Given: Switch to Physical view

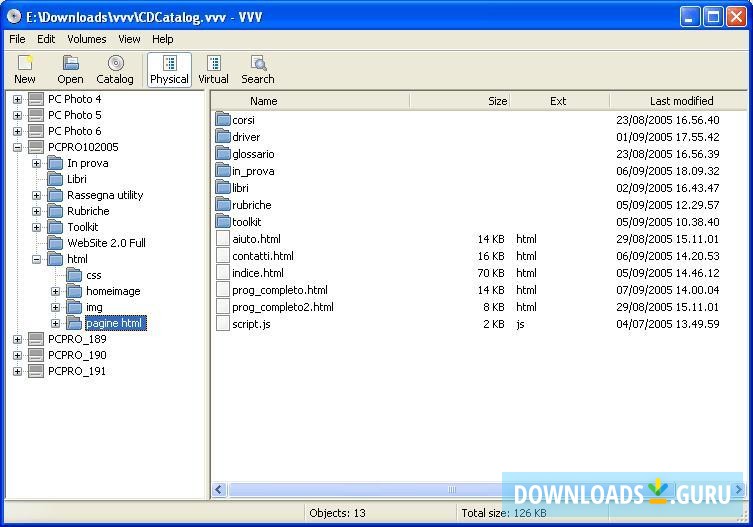Looking at the screenshot, I should click(x=169, y=70).
